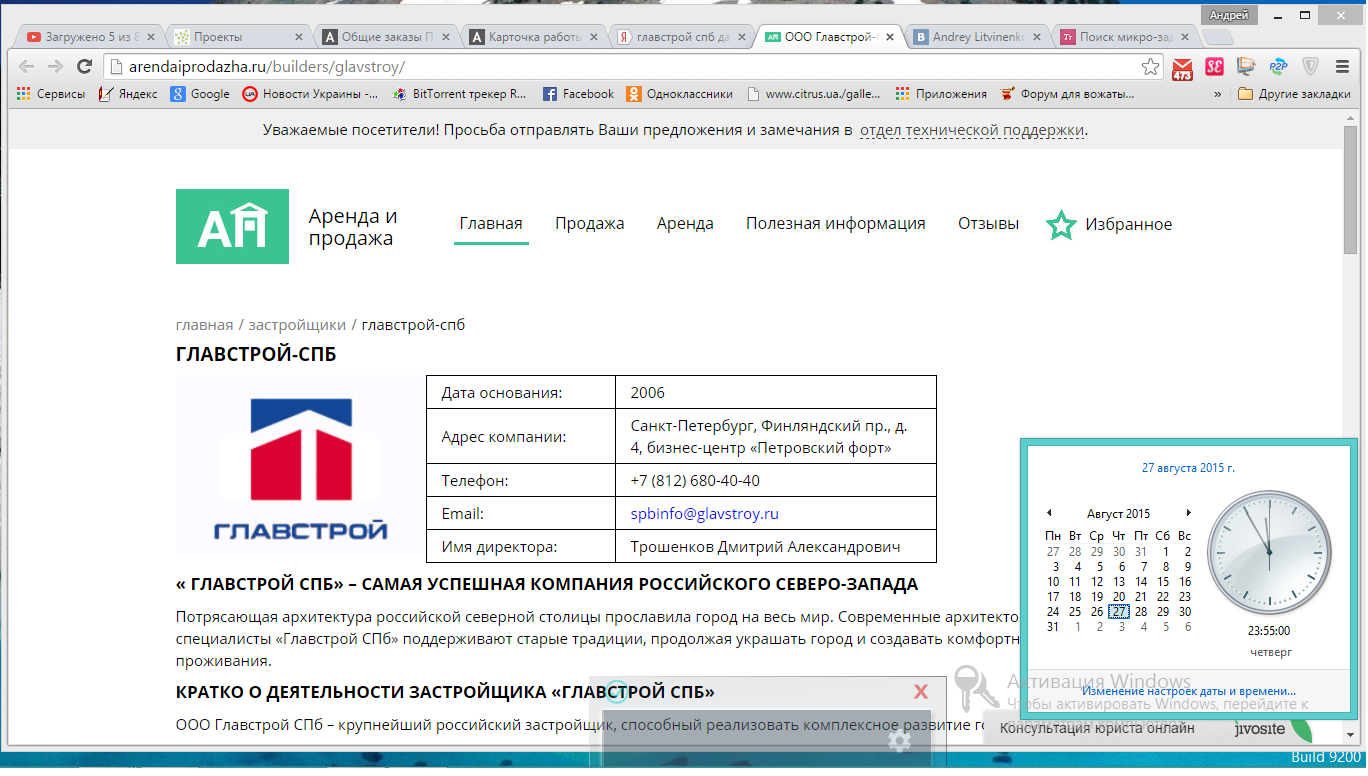Image resolution: width=1368 pixels, height=776 pixels.
Task: Open the Gmail checker extension icon
Action: pyautogui.click(x=1182, y=67)
